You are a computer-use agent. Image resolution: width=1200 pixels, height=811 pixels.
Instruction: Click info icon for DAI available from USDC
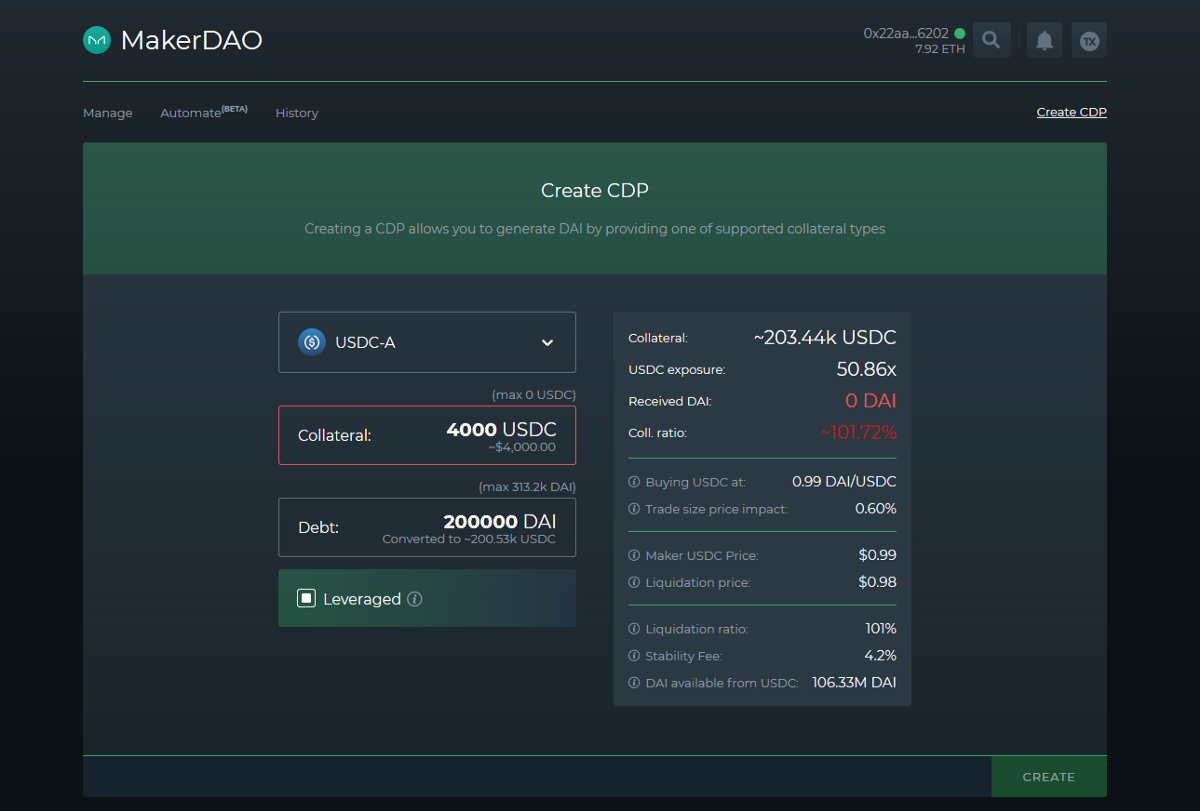(634, 683)
